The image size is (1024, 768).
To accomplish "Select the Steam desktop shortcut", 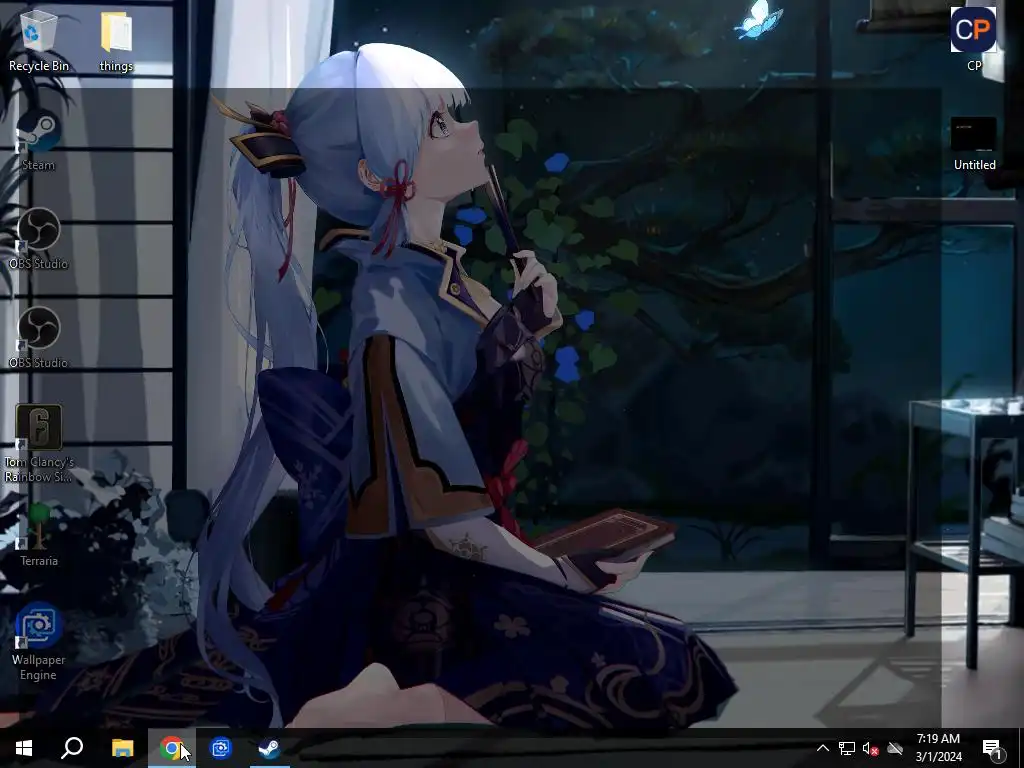I will coord(39,140).
